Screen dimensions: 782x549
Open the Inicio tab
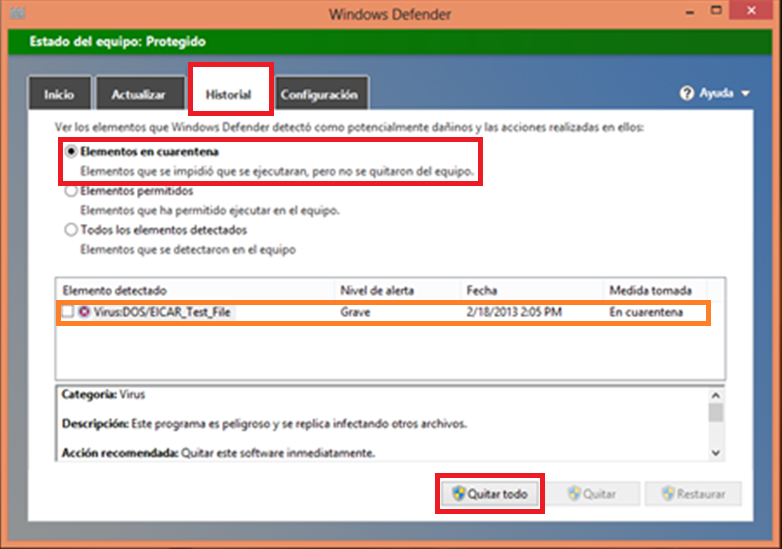click(x=60, y=93)
